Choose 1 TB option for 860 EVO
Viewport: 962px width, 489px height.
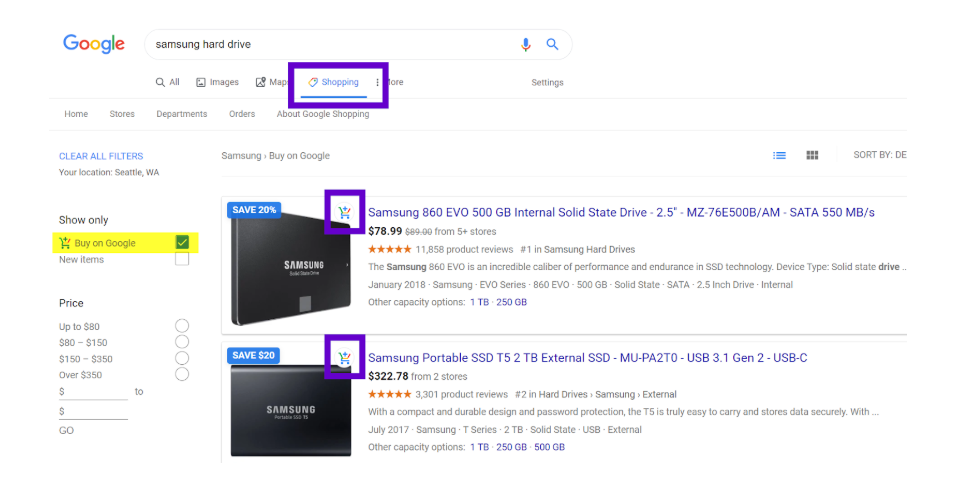click(x=480, y=302)
